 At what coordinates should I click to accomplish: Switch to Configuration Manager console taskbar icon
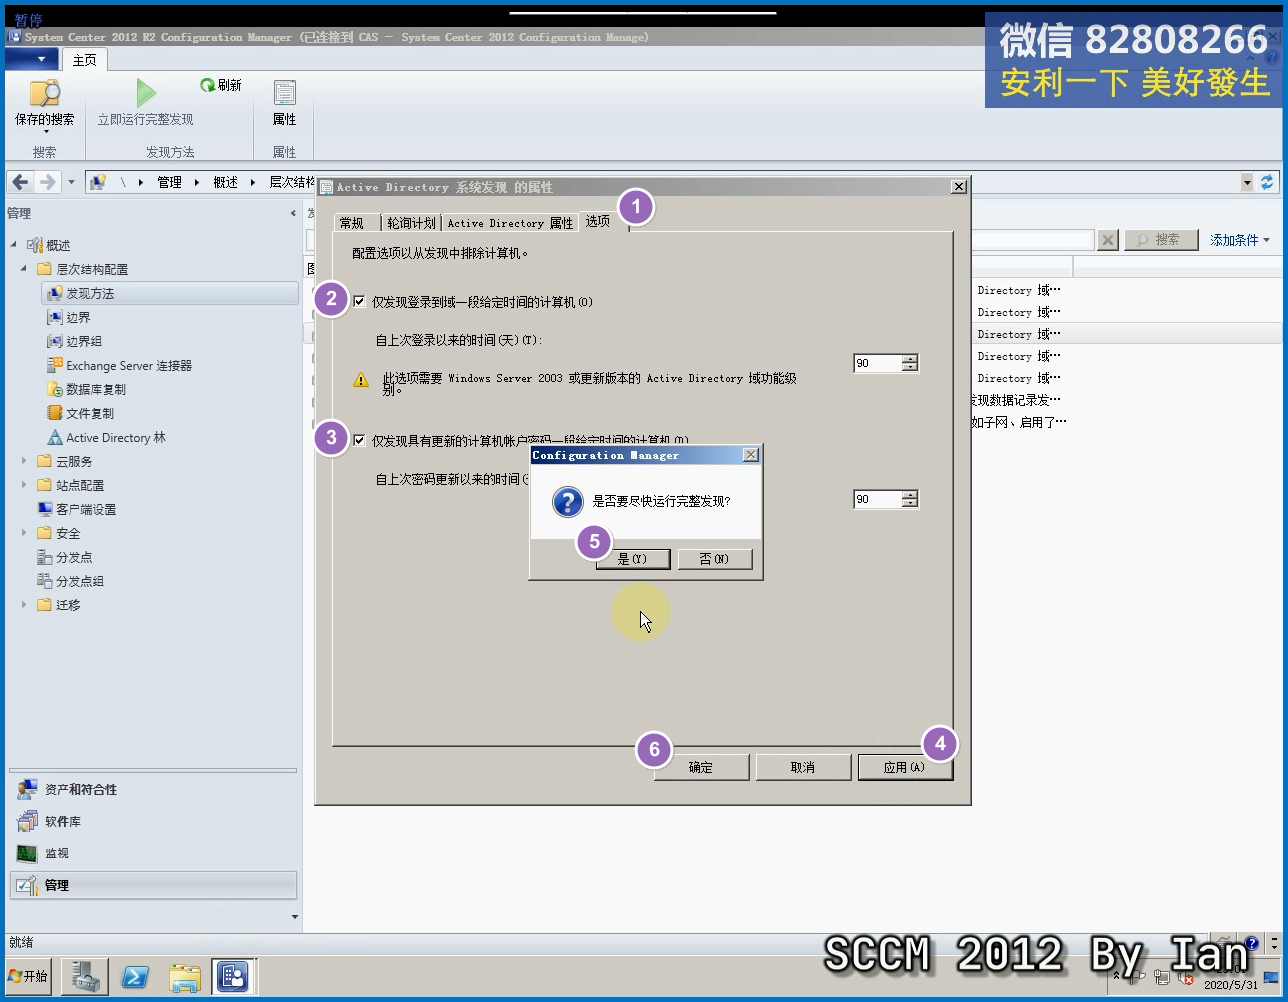pyautogui.click(x=234, y=976)
